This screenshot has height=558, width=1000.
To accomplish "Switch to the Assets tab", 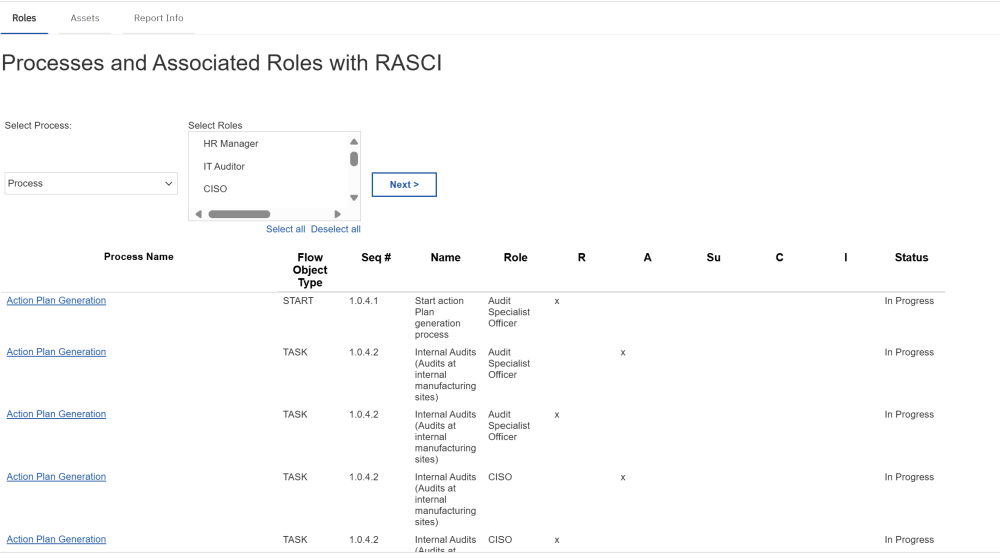I will 85,18.
